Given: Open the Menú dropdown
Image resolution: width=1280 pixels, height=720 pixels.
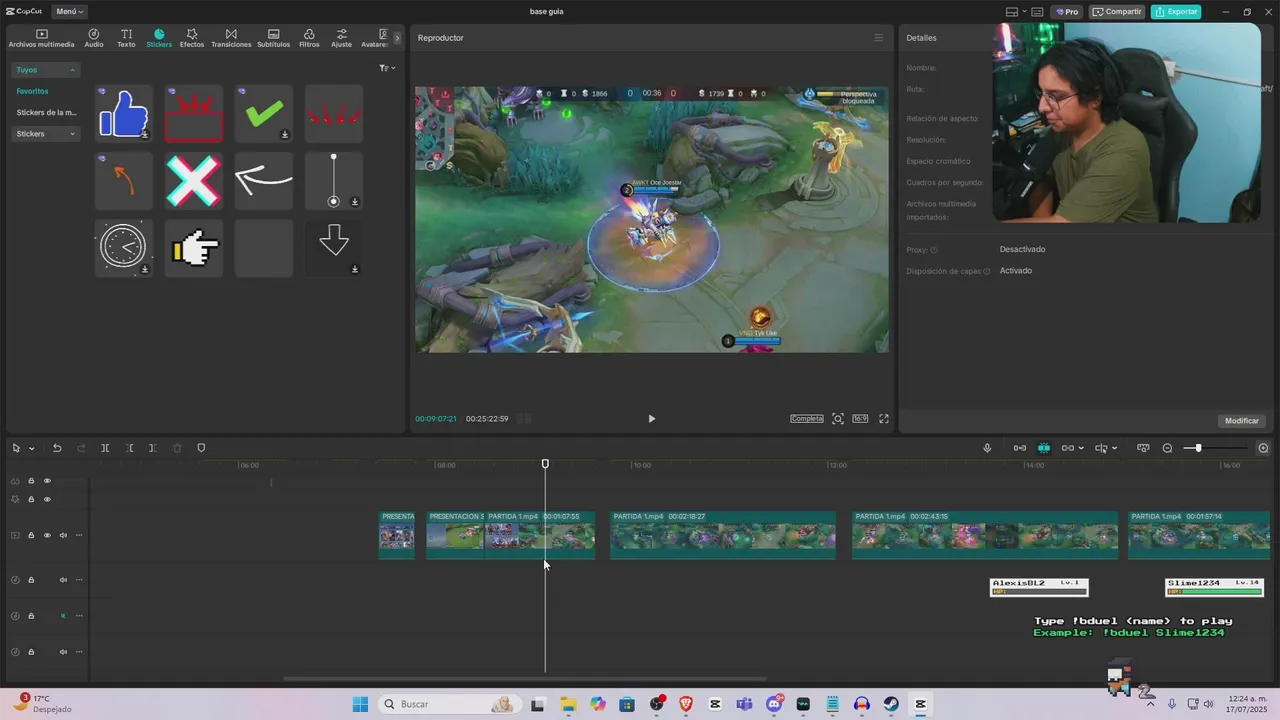Looking at the screenshot, I should 69,12.
